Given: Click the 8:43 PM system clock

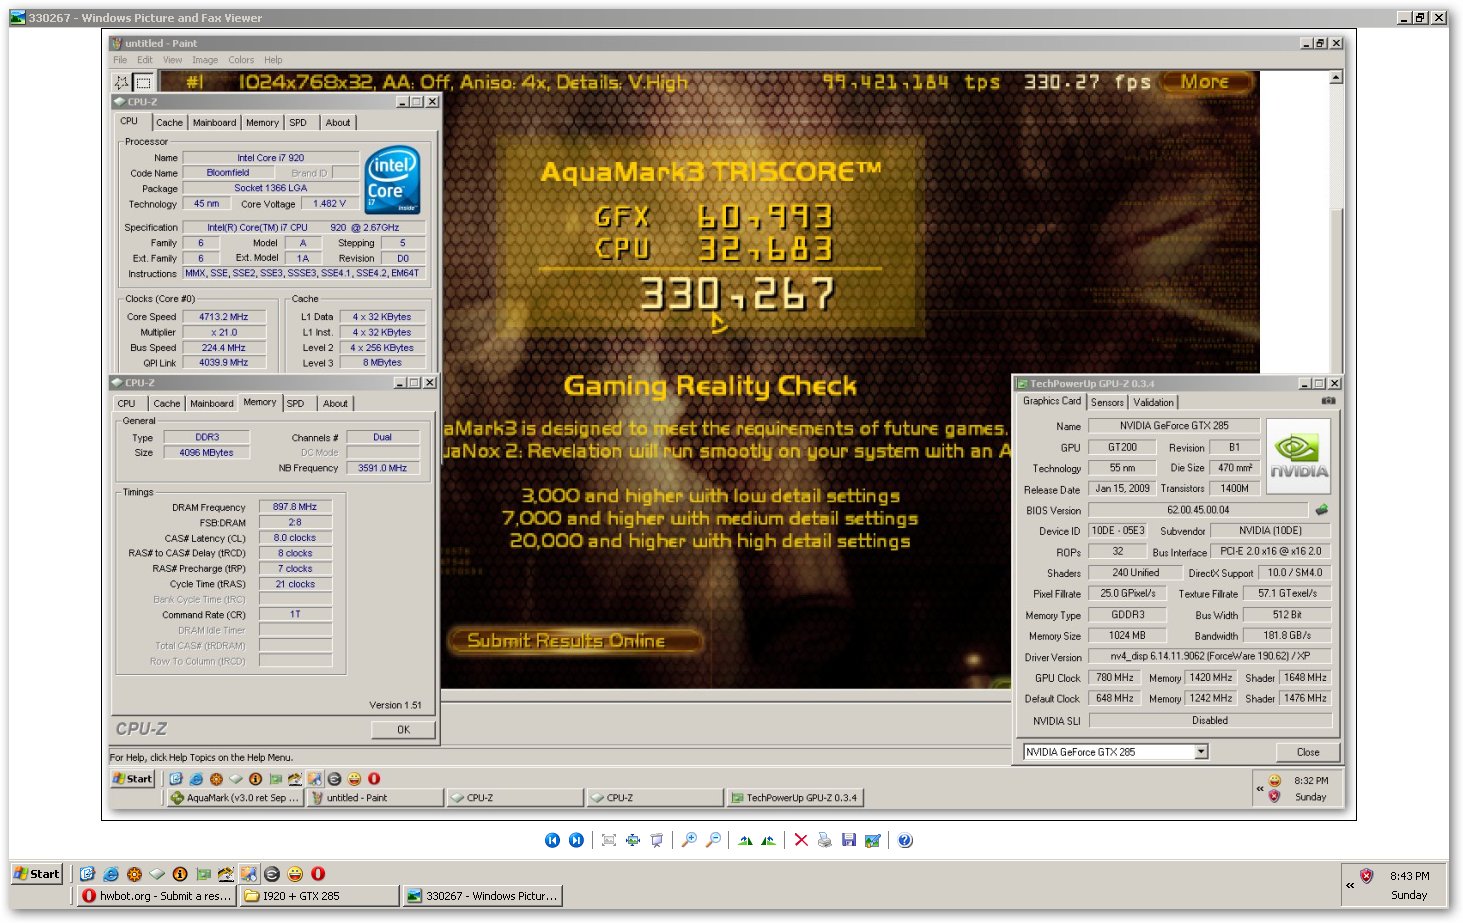Looking at the screenshot, I should coord(1409,876).
